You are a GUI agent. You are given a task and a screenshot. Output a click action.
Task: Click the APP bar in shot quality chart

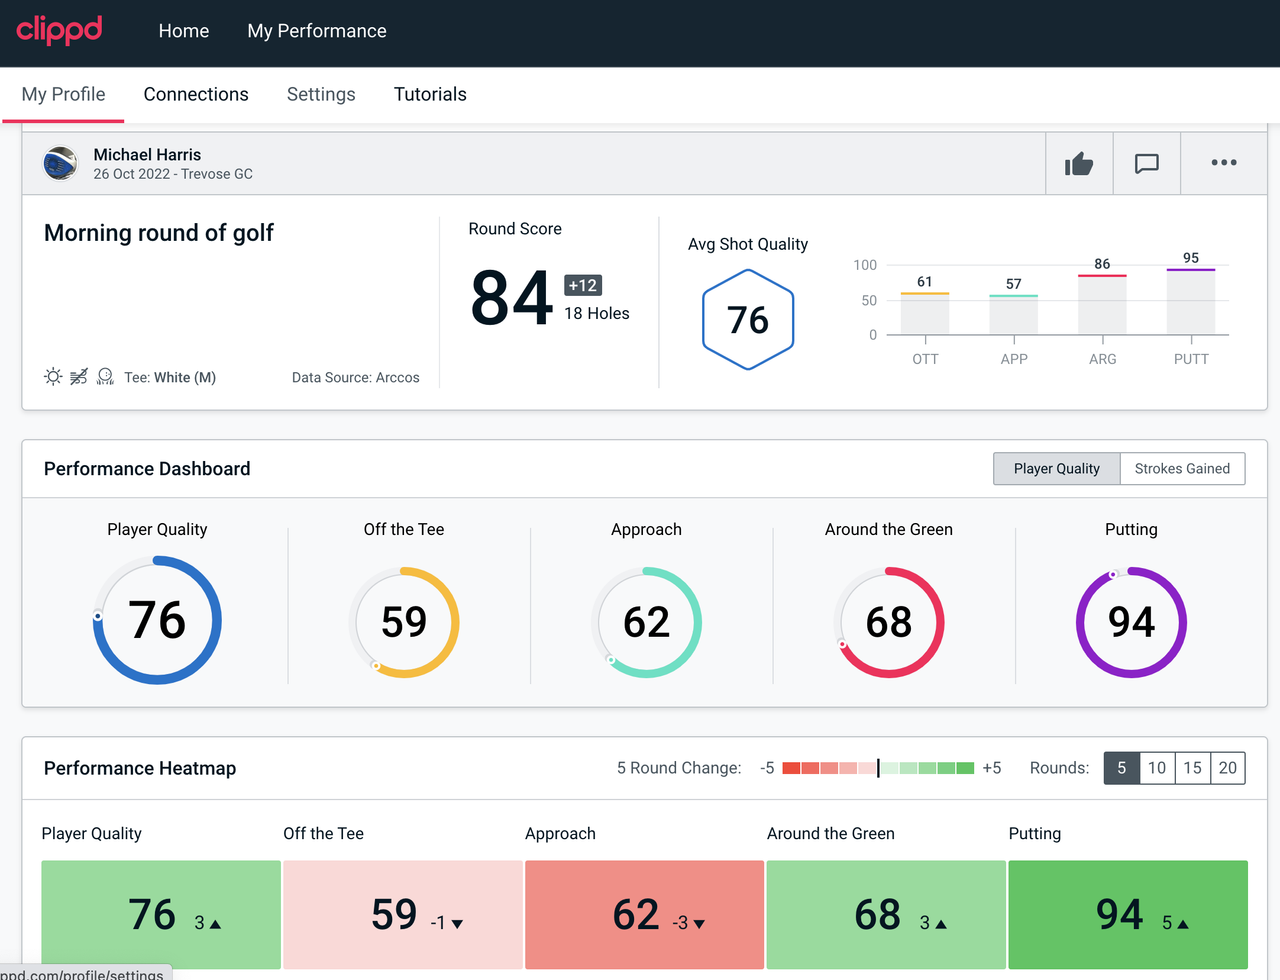(x=1013, y=315)
